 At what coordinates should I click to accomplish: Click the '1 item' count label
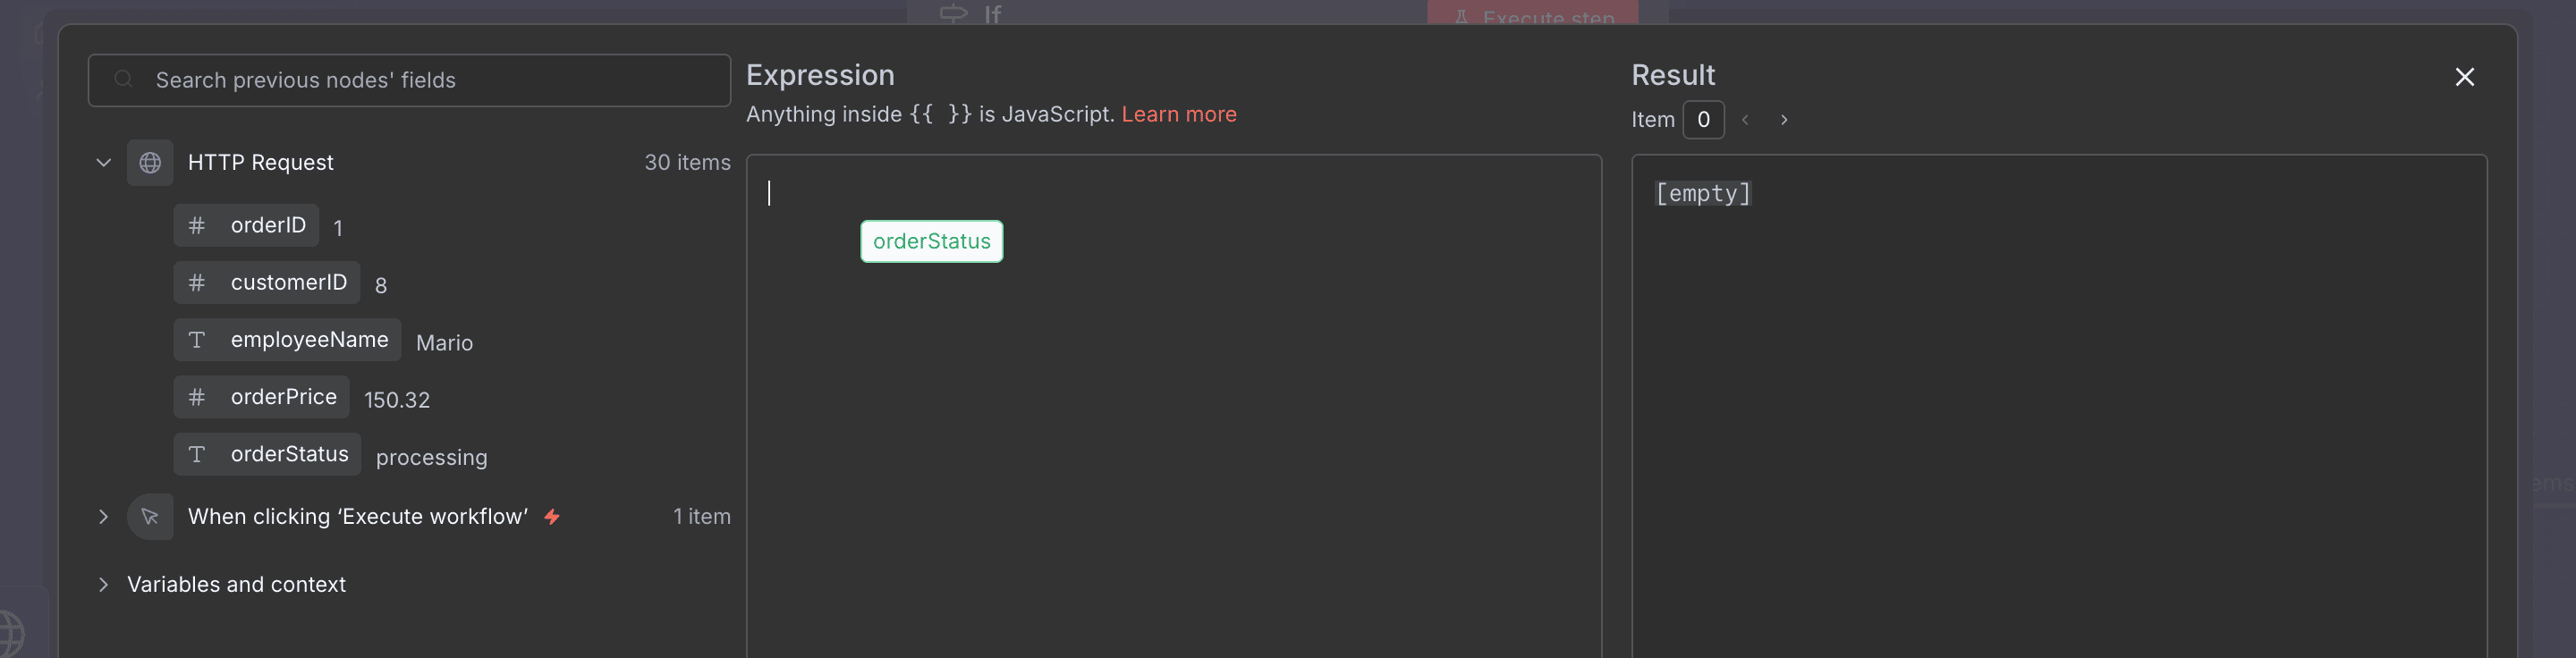pos(701,516)
